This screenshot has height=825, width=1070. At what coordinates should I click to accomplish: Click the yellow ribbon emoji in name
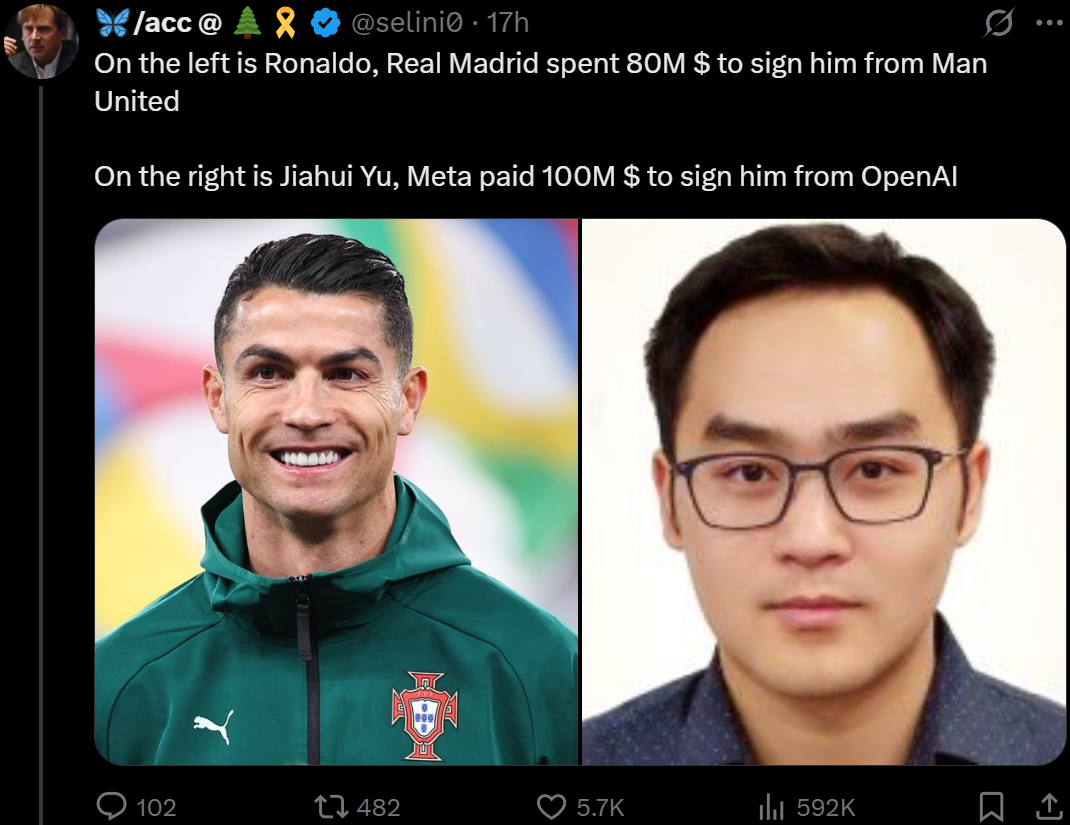point(285,23)
